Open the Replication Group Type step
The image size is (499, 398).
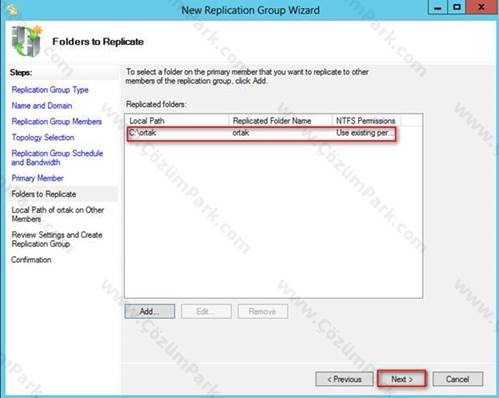50,90
